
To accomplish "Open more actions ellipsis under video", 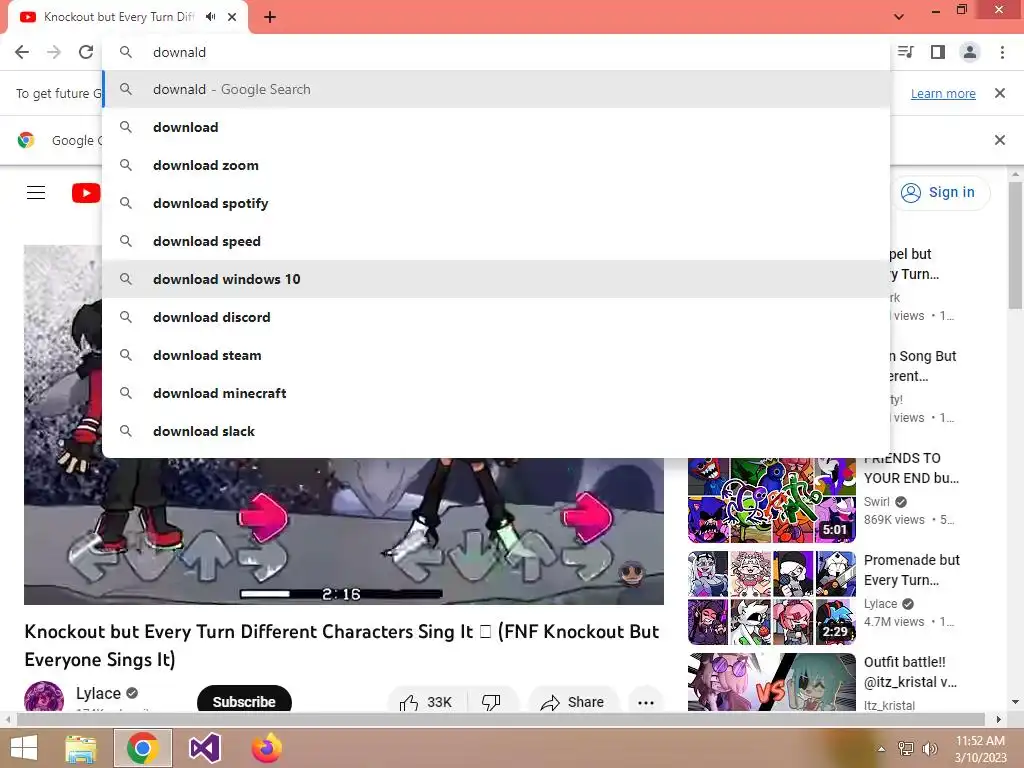I will pyautogui.click(x=646, y=703).
